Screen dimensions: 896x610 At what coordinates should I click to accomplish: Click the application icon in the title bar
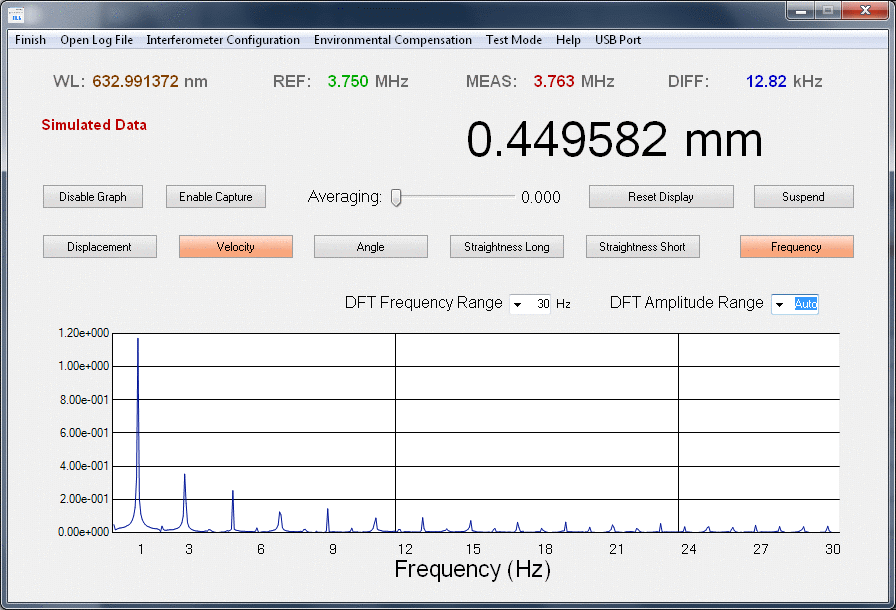tap(16, 14)
